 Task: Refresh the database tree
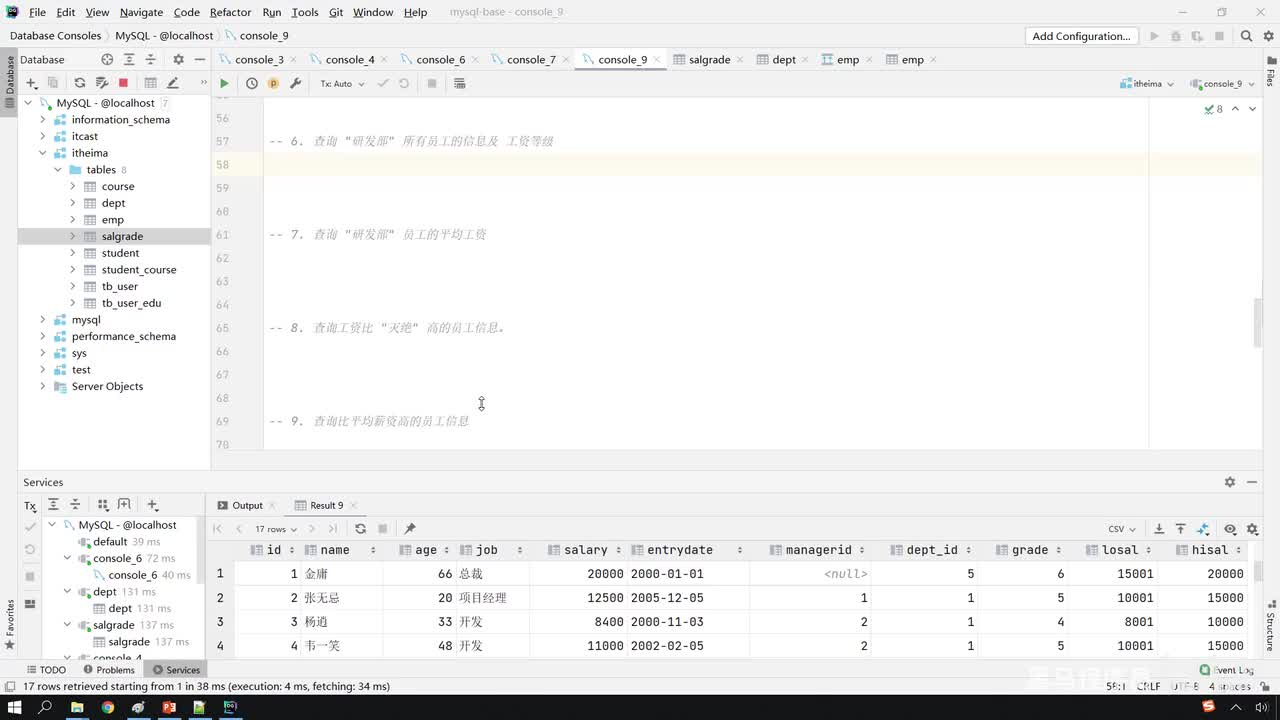coord(80,83)
